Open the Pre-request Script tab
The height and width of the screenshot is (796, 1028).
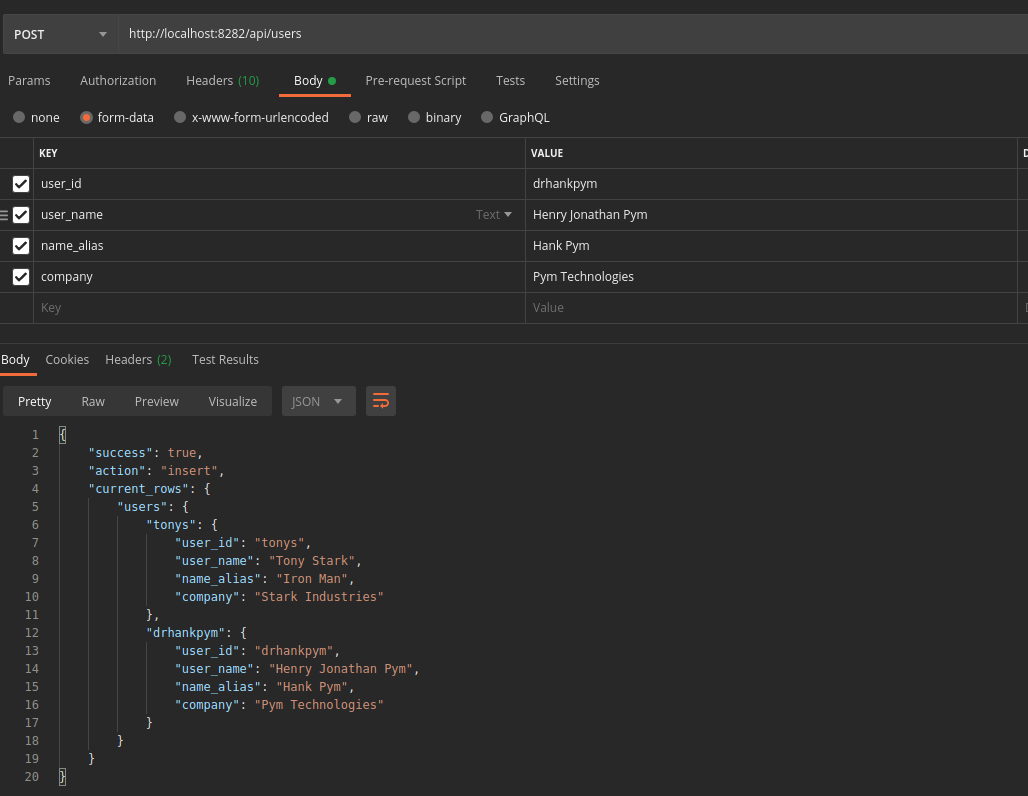click(x=415, y=81)
